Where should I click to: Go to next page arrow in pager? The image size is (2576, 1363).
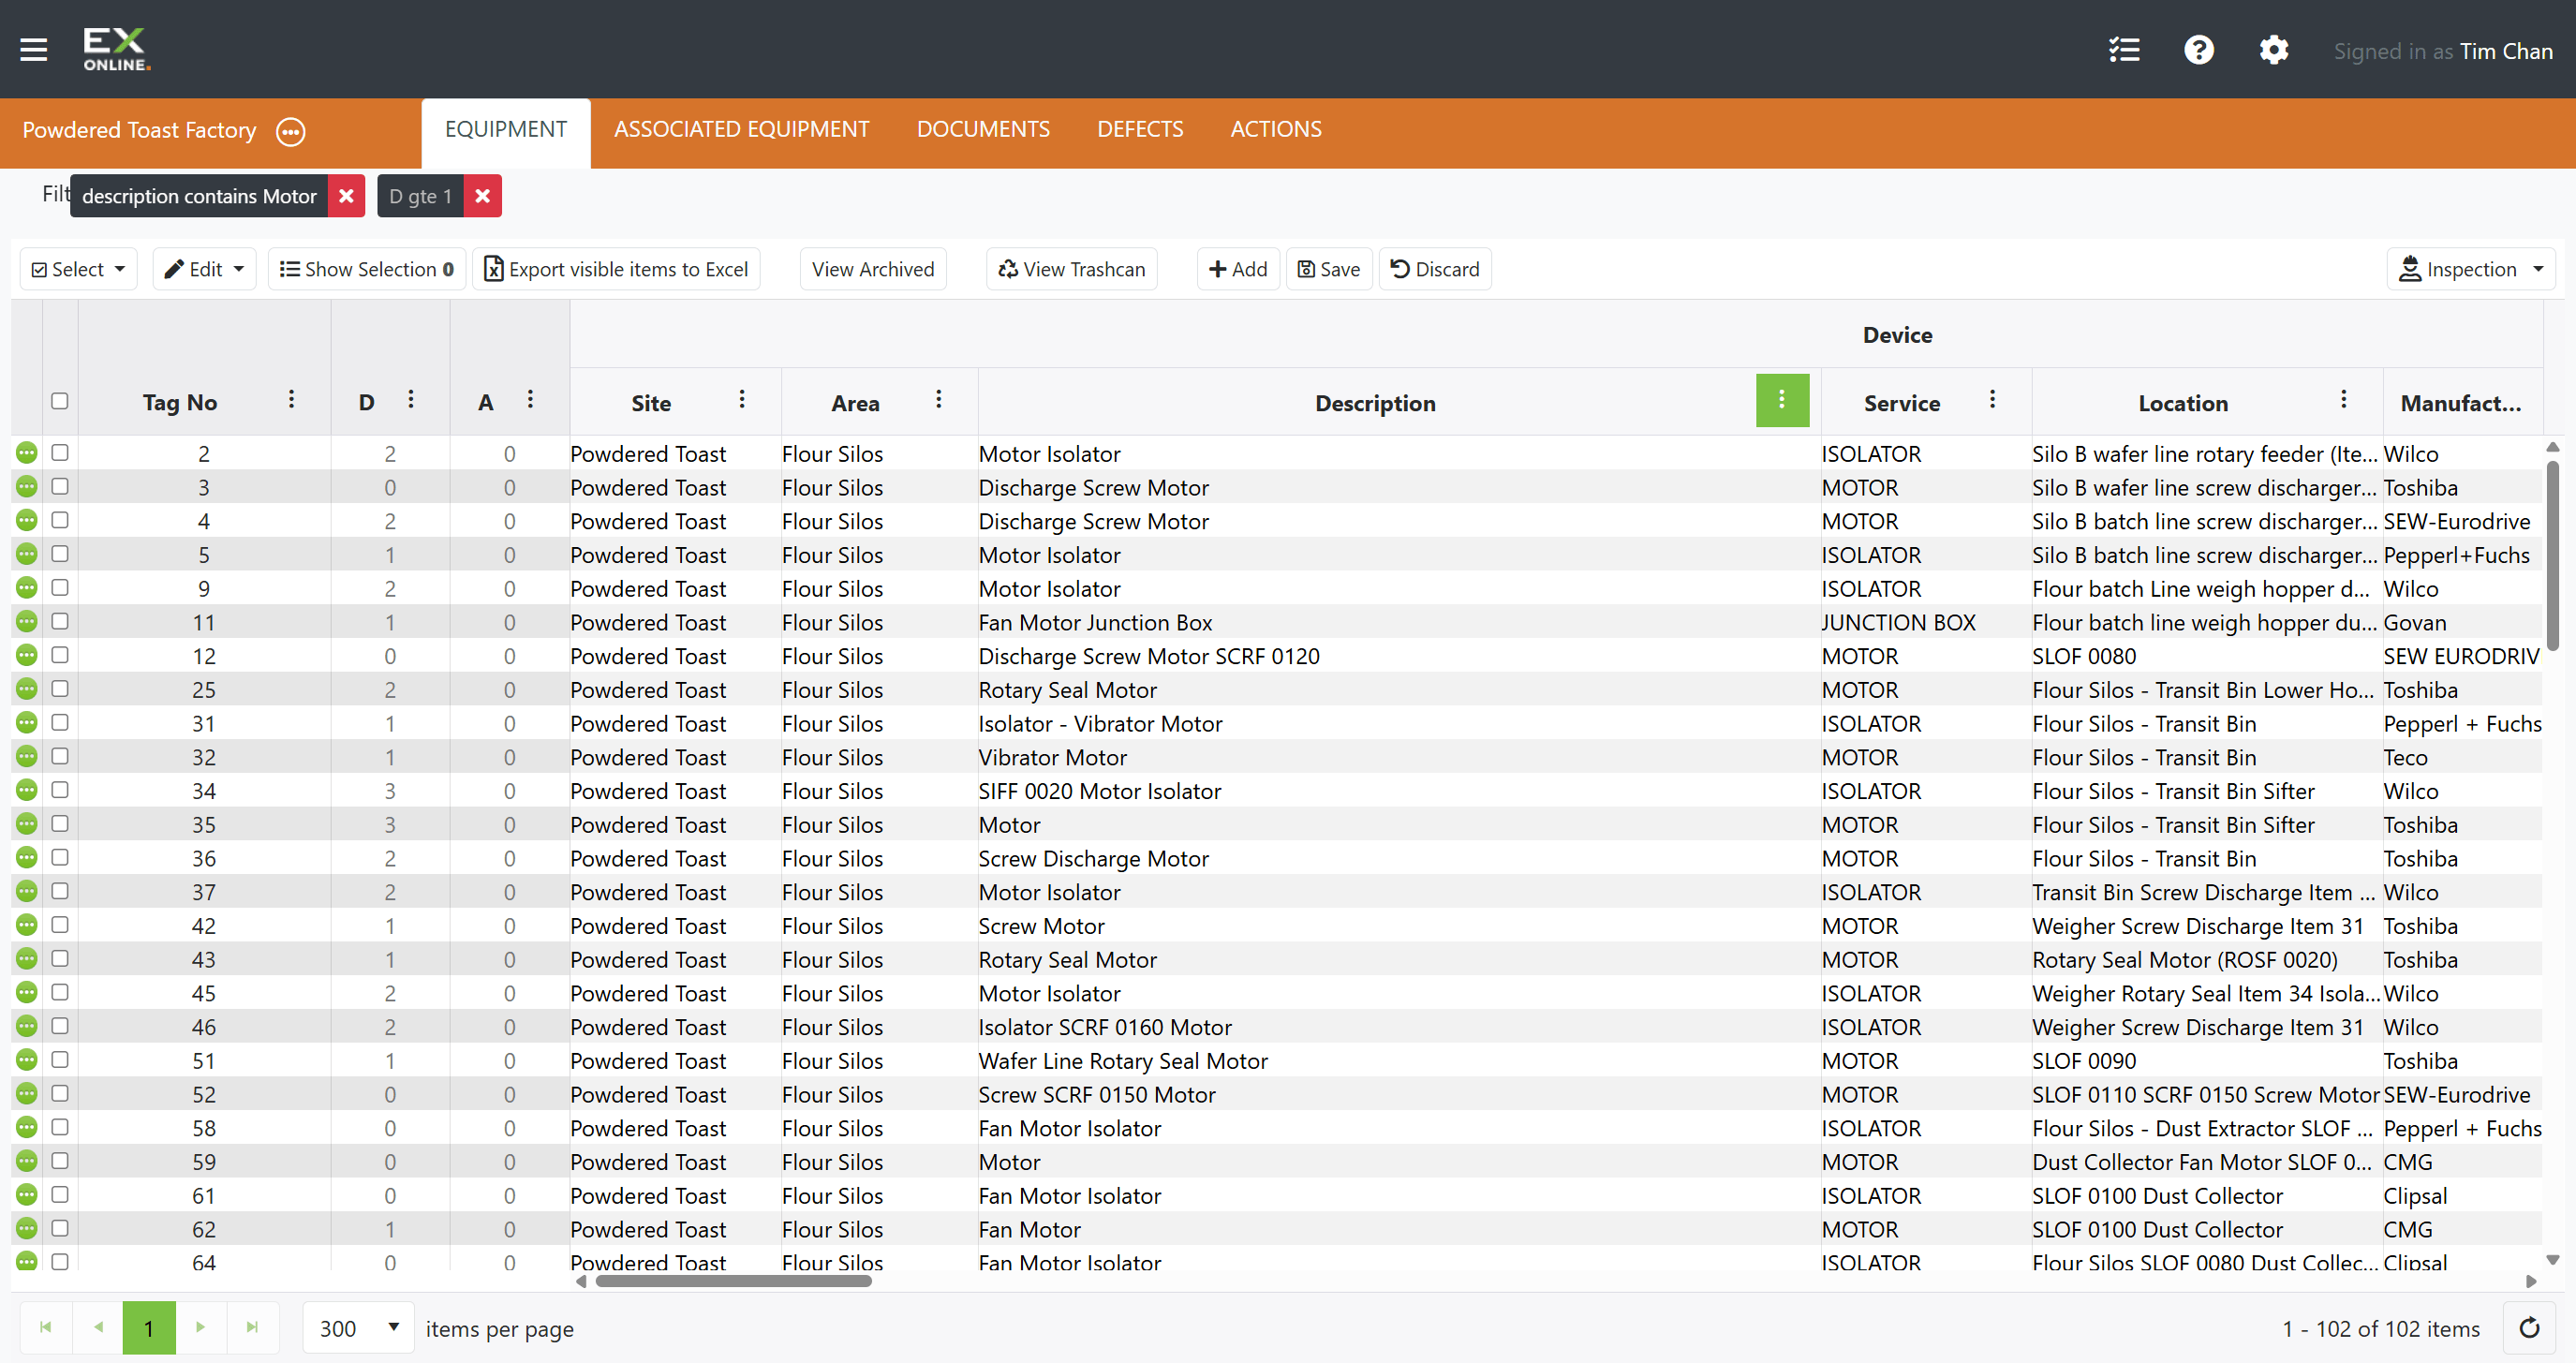point(201,1327)
